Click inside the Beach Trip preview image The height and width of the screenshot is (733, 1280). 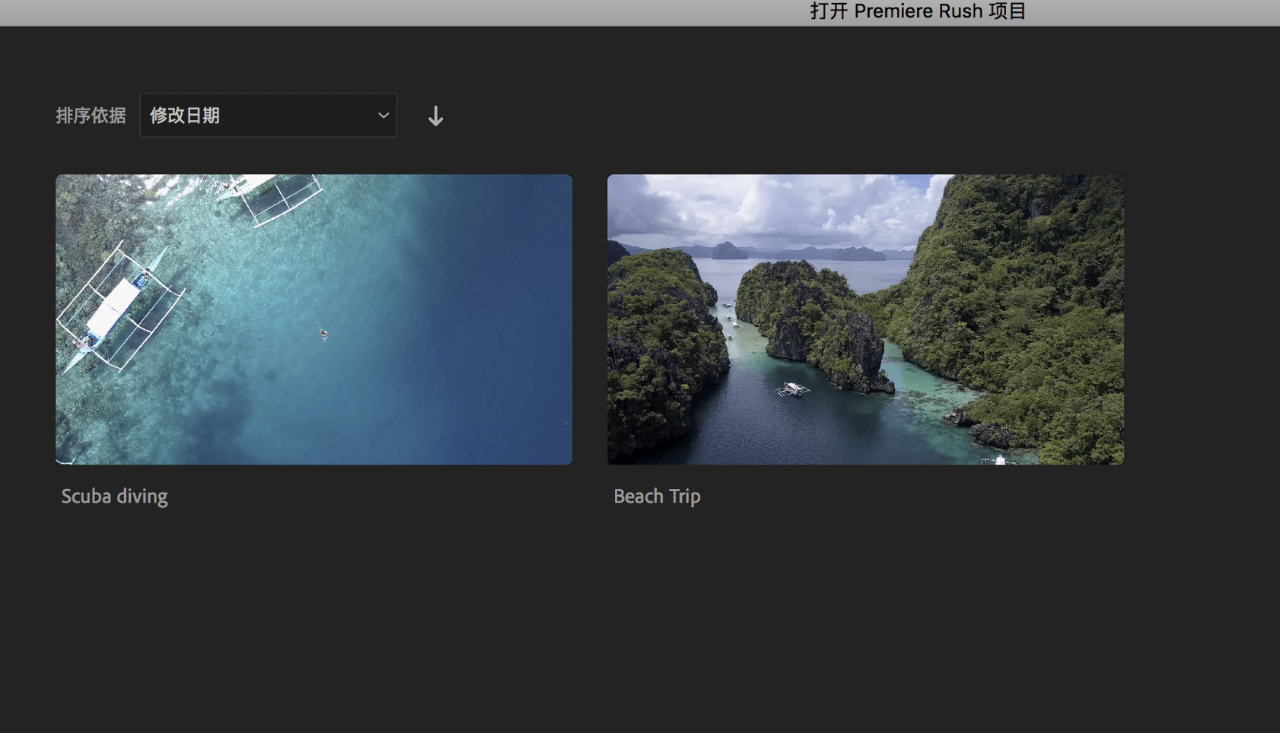coord(864,318)
